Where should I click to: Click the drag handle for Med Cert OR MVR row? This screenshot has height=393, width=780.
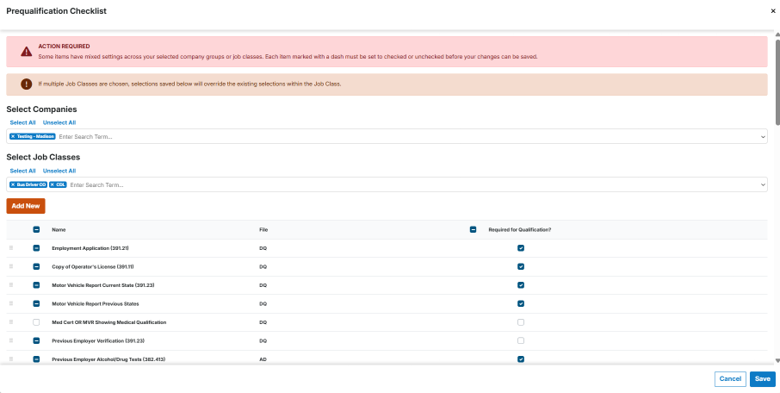(11, 322)
